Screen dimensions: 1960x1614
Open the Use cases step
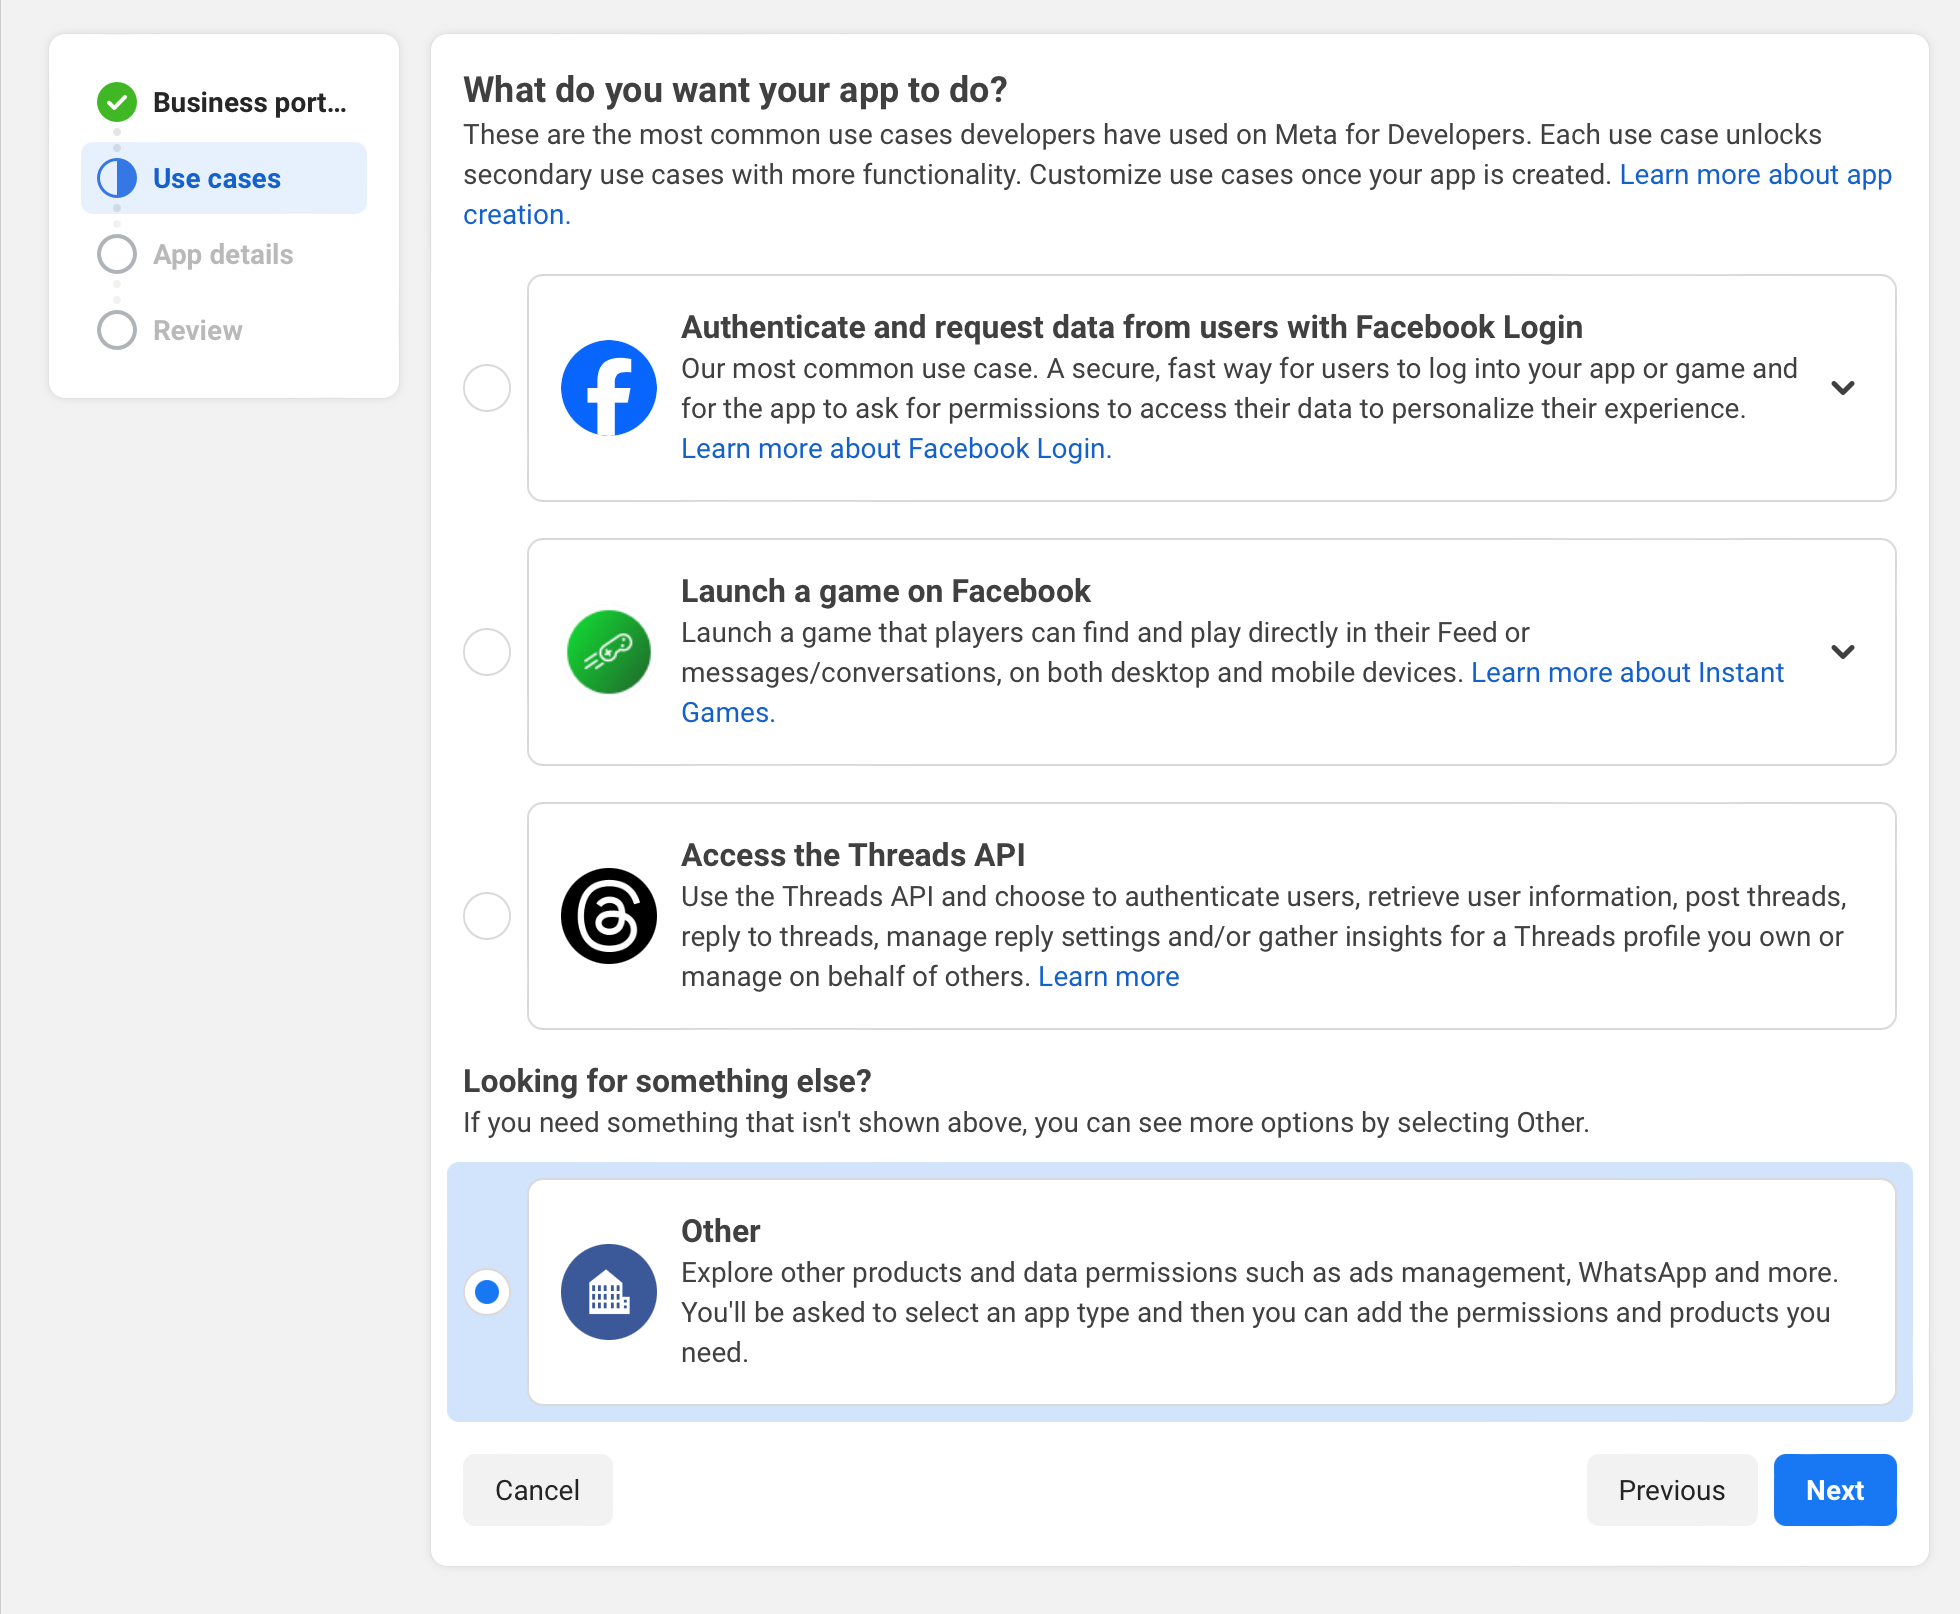(x=217, y=178)
